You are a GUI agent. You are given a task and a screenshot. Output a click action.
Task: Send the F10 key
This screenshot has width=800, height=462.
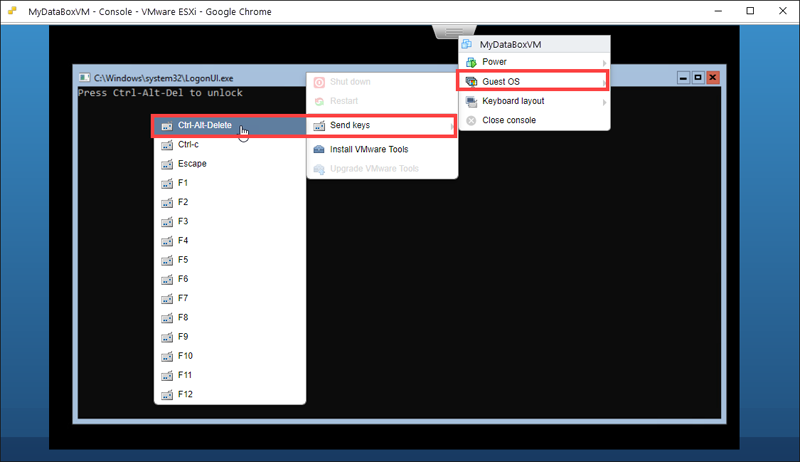[230, 356]
